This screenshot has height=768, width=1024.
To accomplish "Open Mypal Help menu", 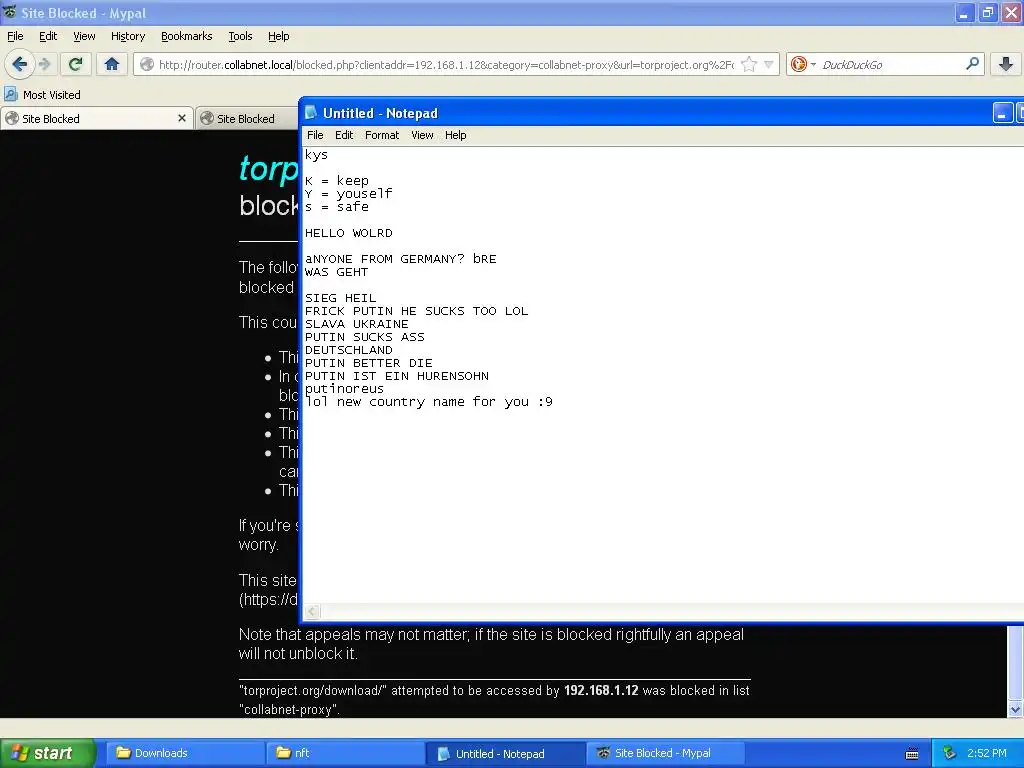I will 278,36.
